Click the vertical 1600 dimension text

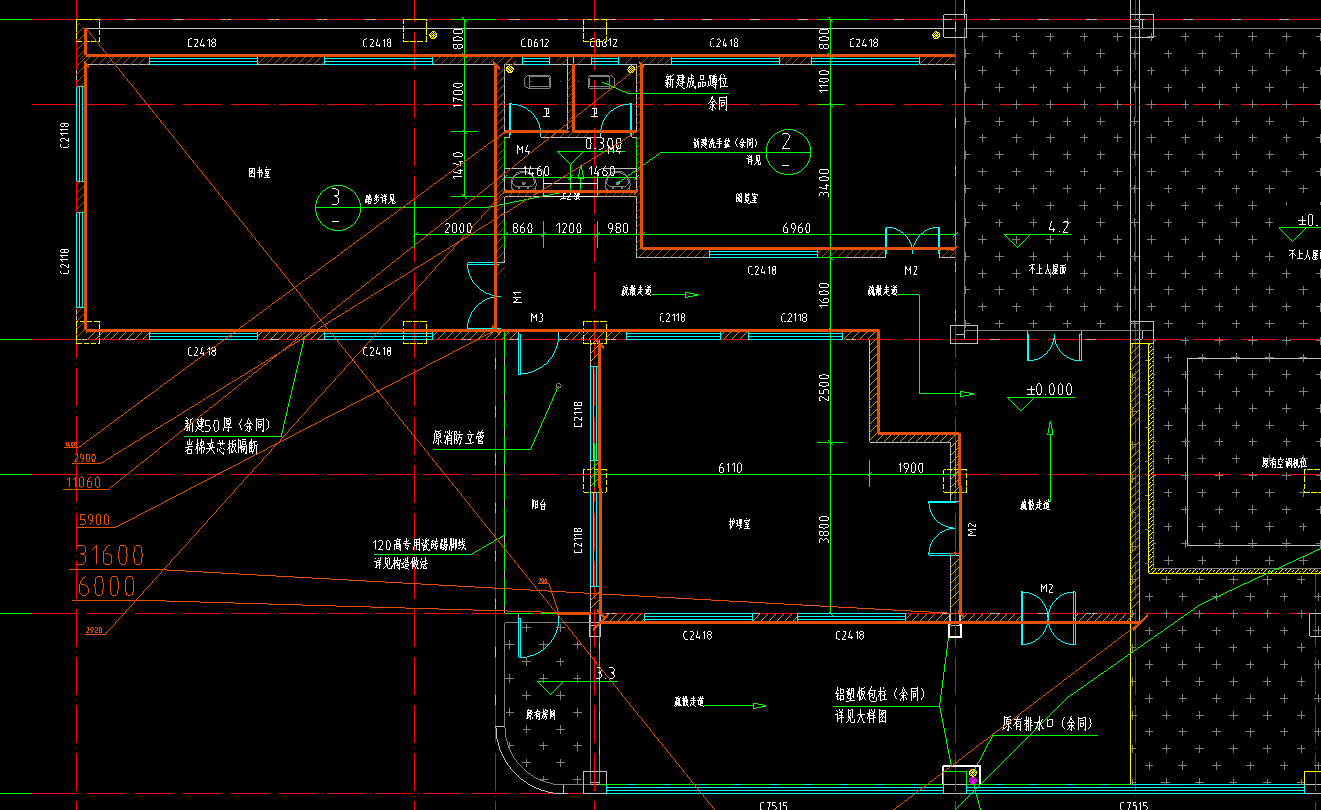(x=824, y=295)
